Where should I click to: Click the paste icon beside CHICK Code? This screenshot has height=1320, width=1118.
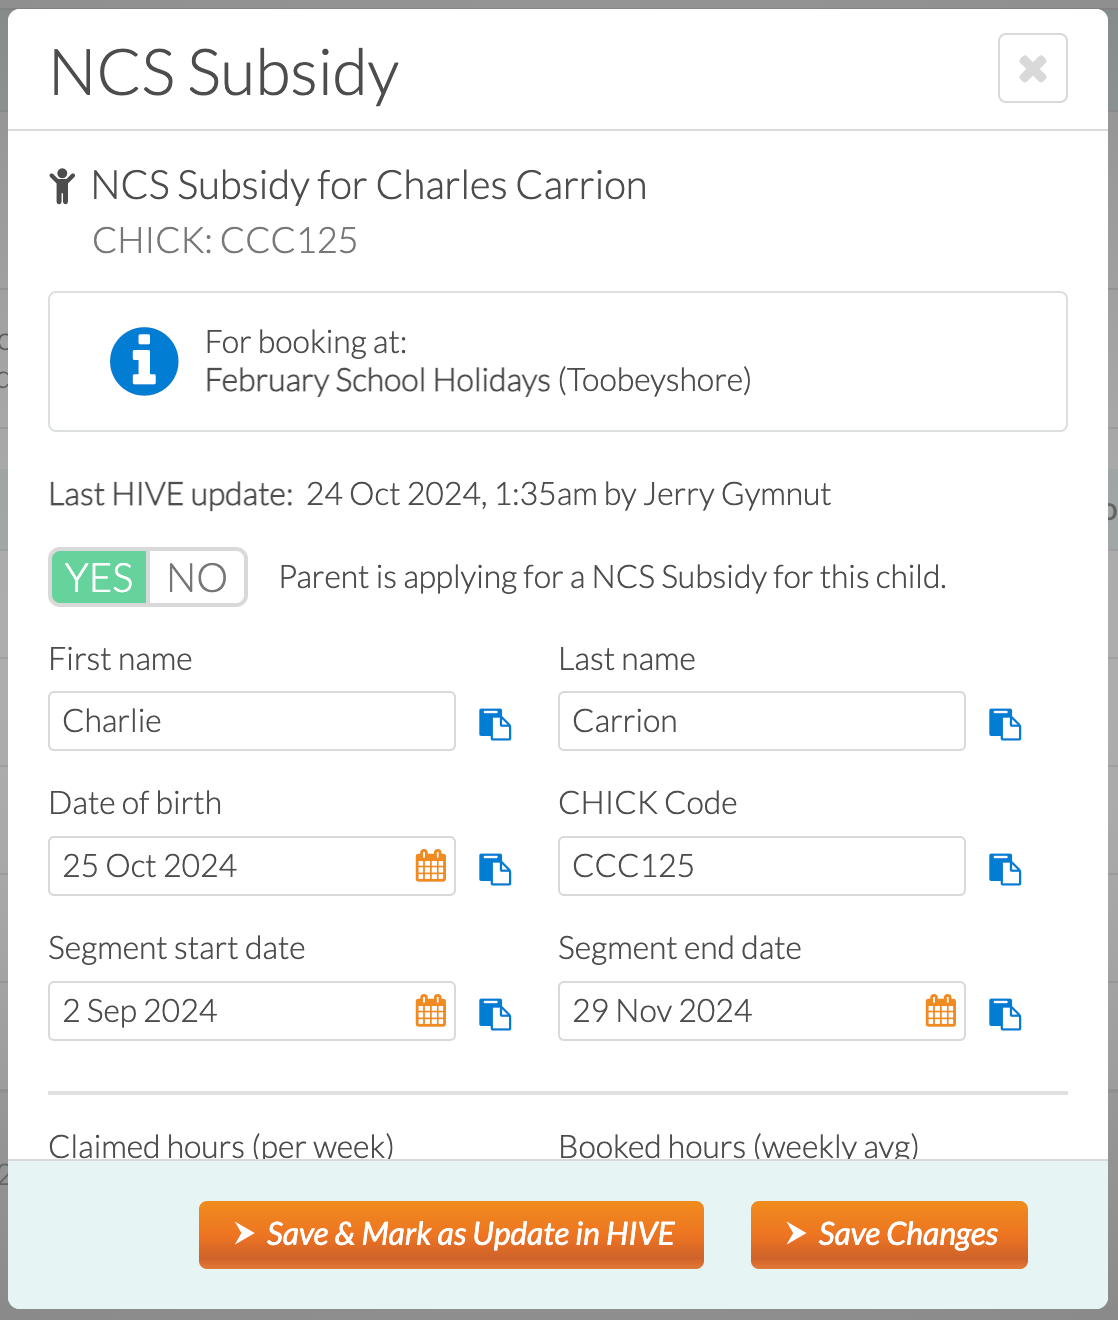coord(1005,868)
